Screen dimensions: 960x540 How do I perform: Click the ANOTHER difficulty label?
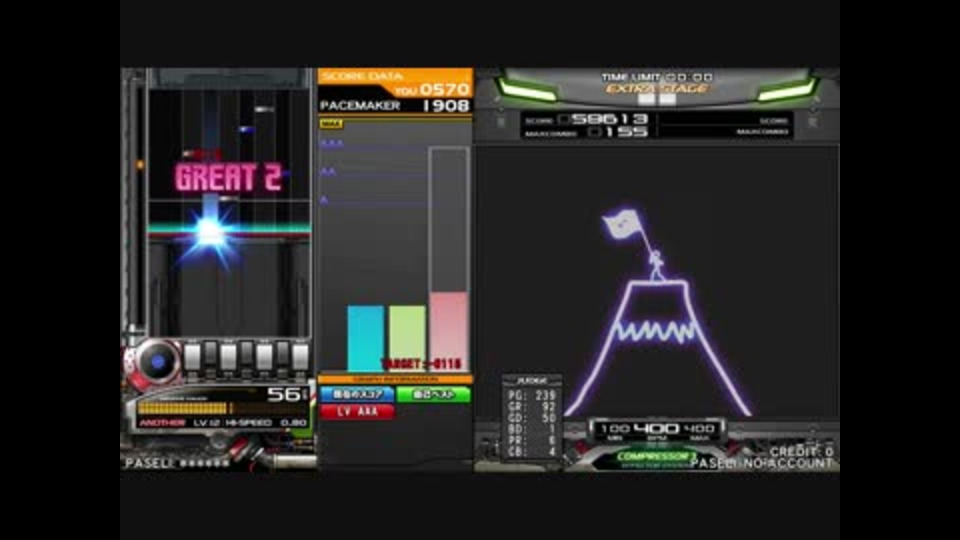[162, 423]
